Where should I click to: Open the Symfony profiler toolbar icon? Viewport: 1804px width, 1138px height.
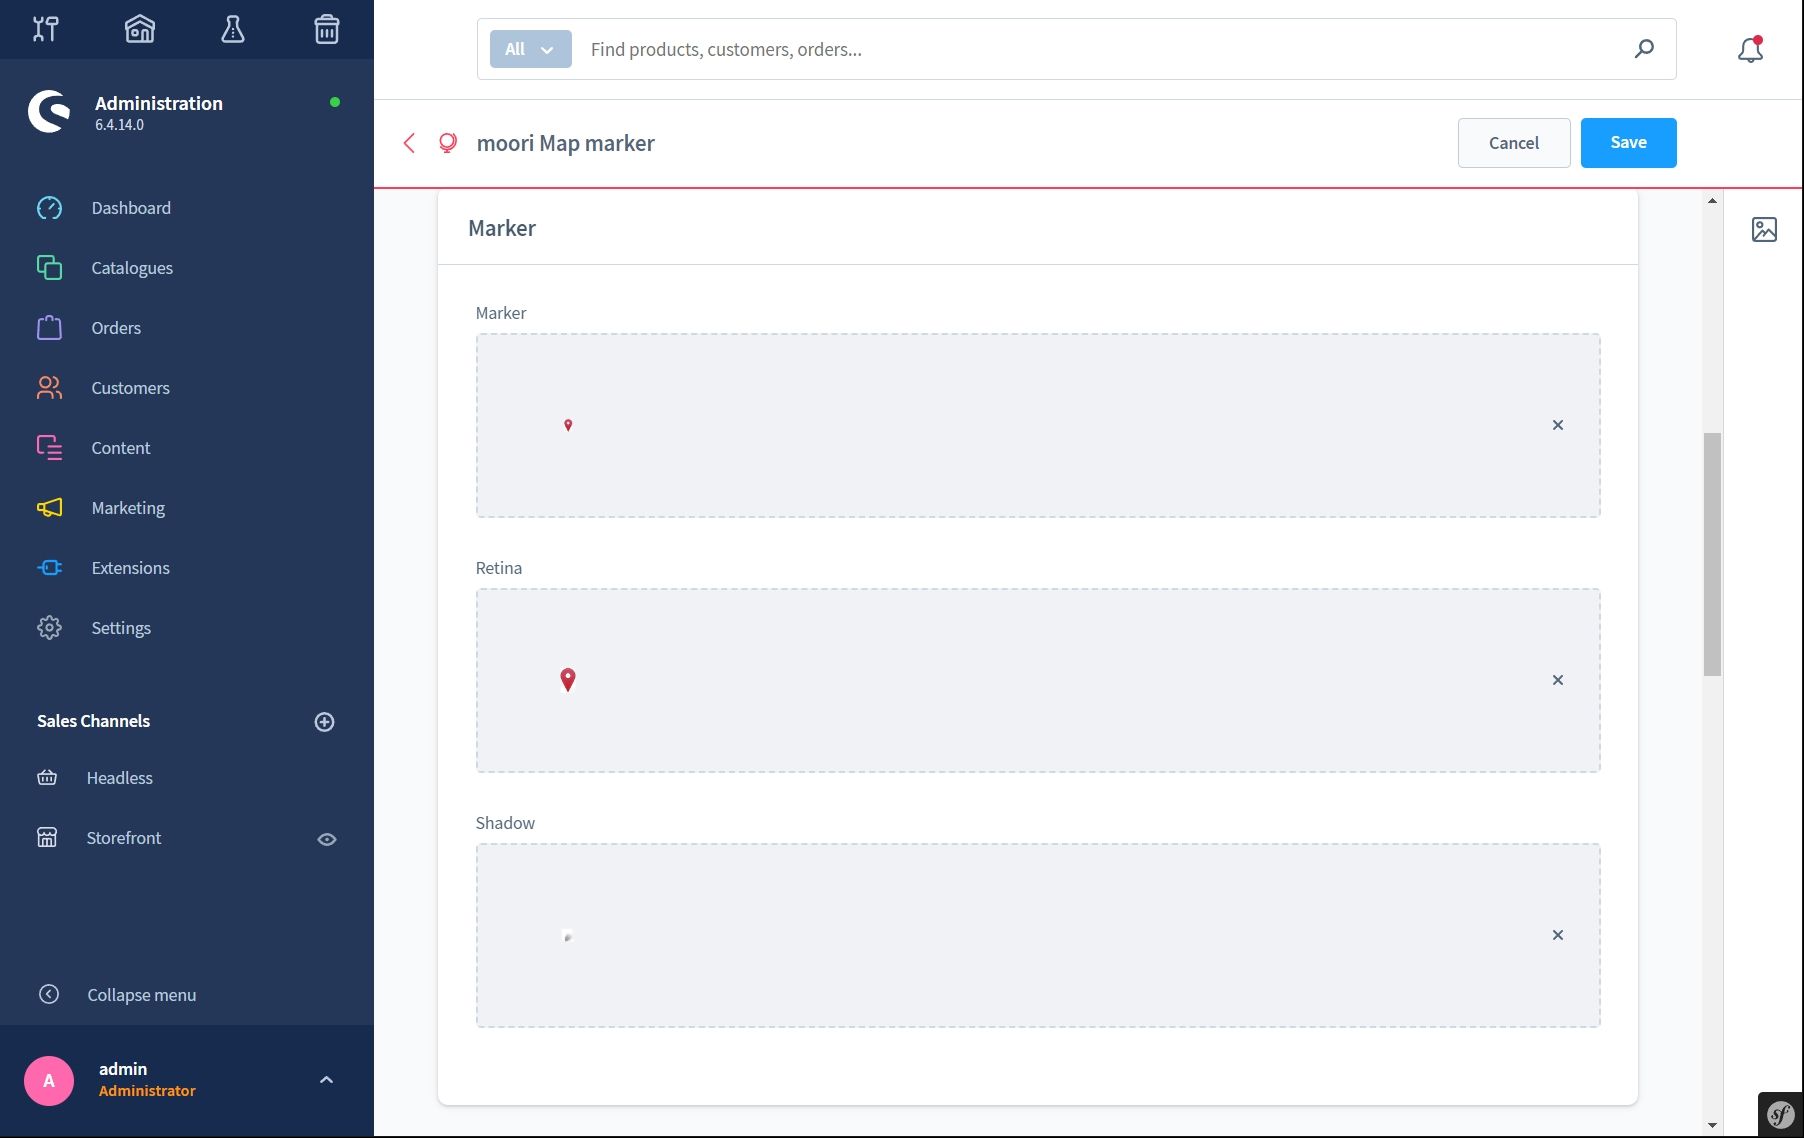tap(1780, 1114)
